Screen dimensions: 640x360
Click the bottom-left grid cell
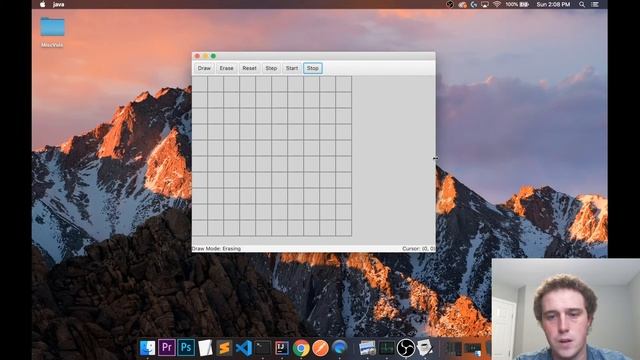point(200,228)
